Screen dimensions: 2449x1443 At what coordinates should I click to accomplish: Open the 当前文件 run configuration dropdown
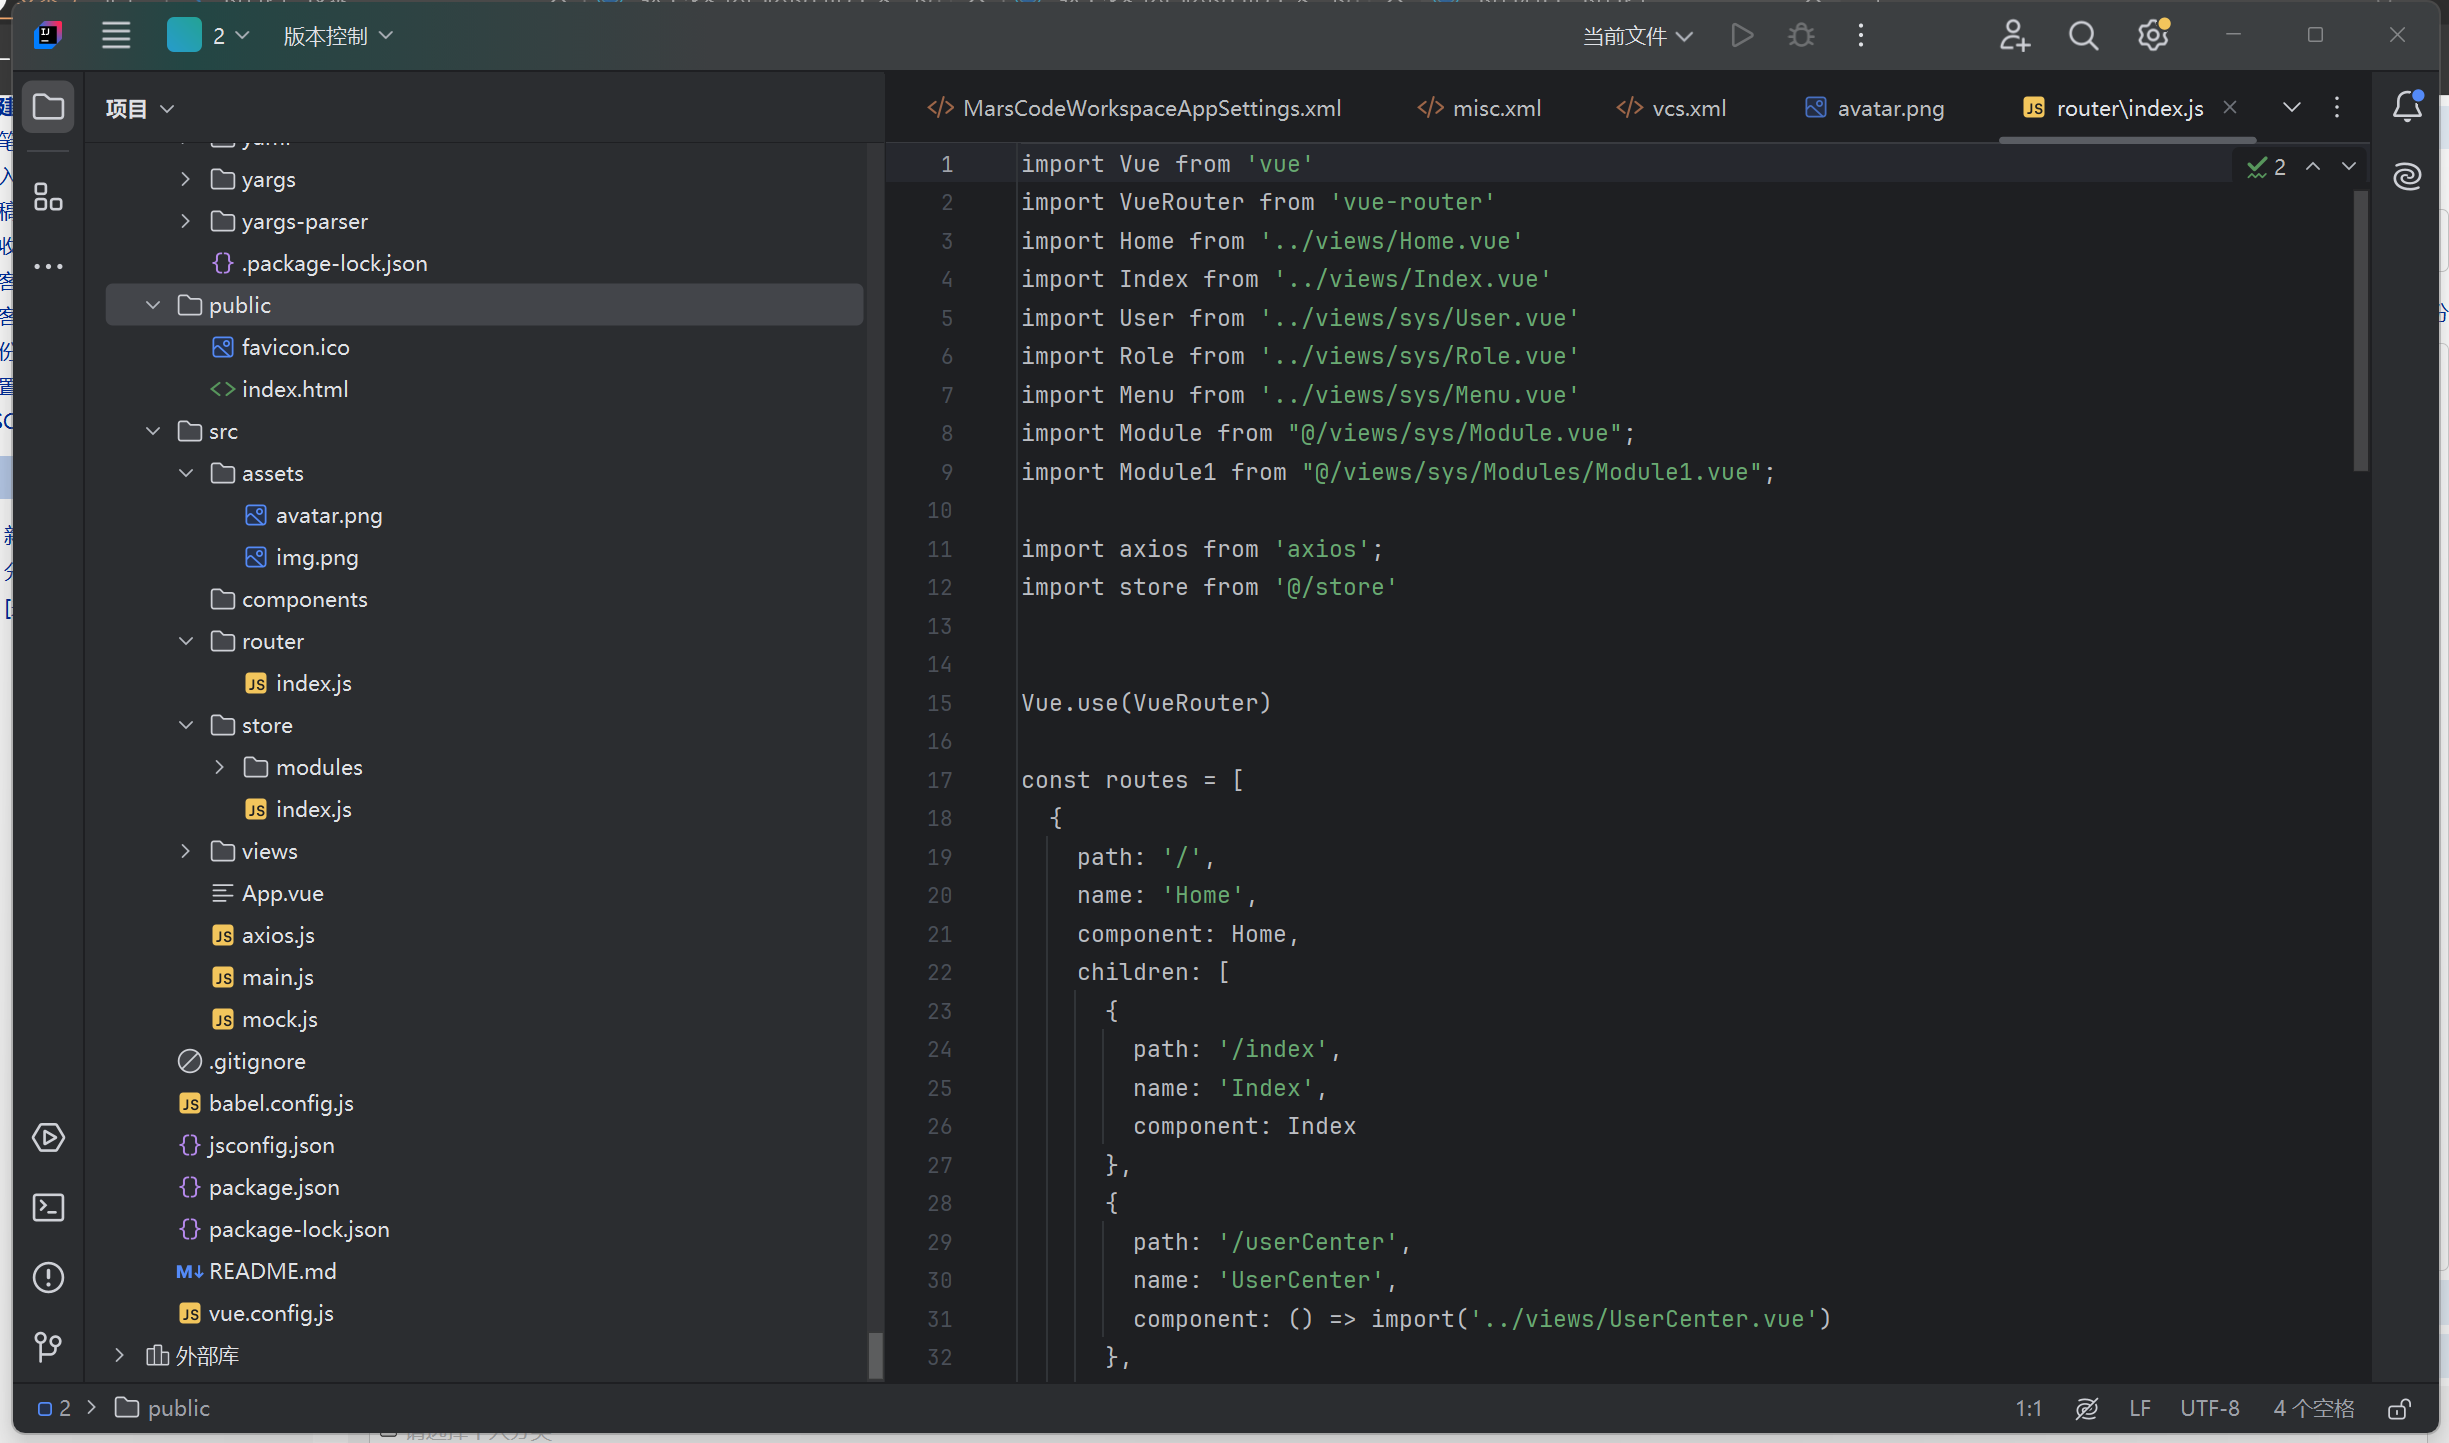tap(1637, 37)
